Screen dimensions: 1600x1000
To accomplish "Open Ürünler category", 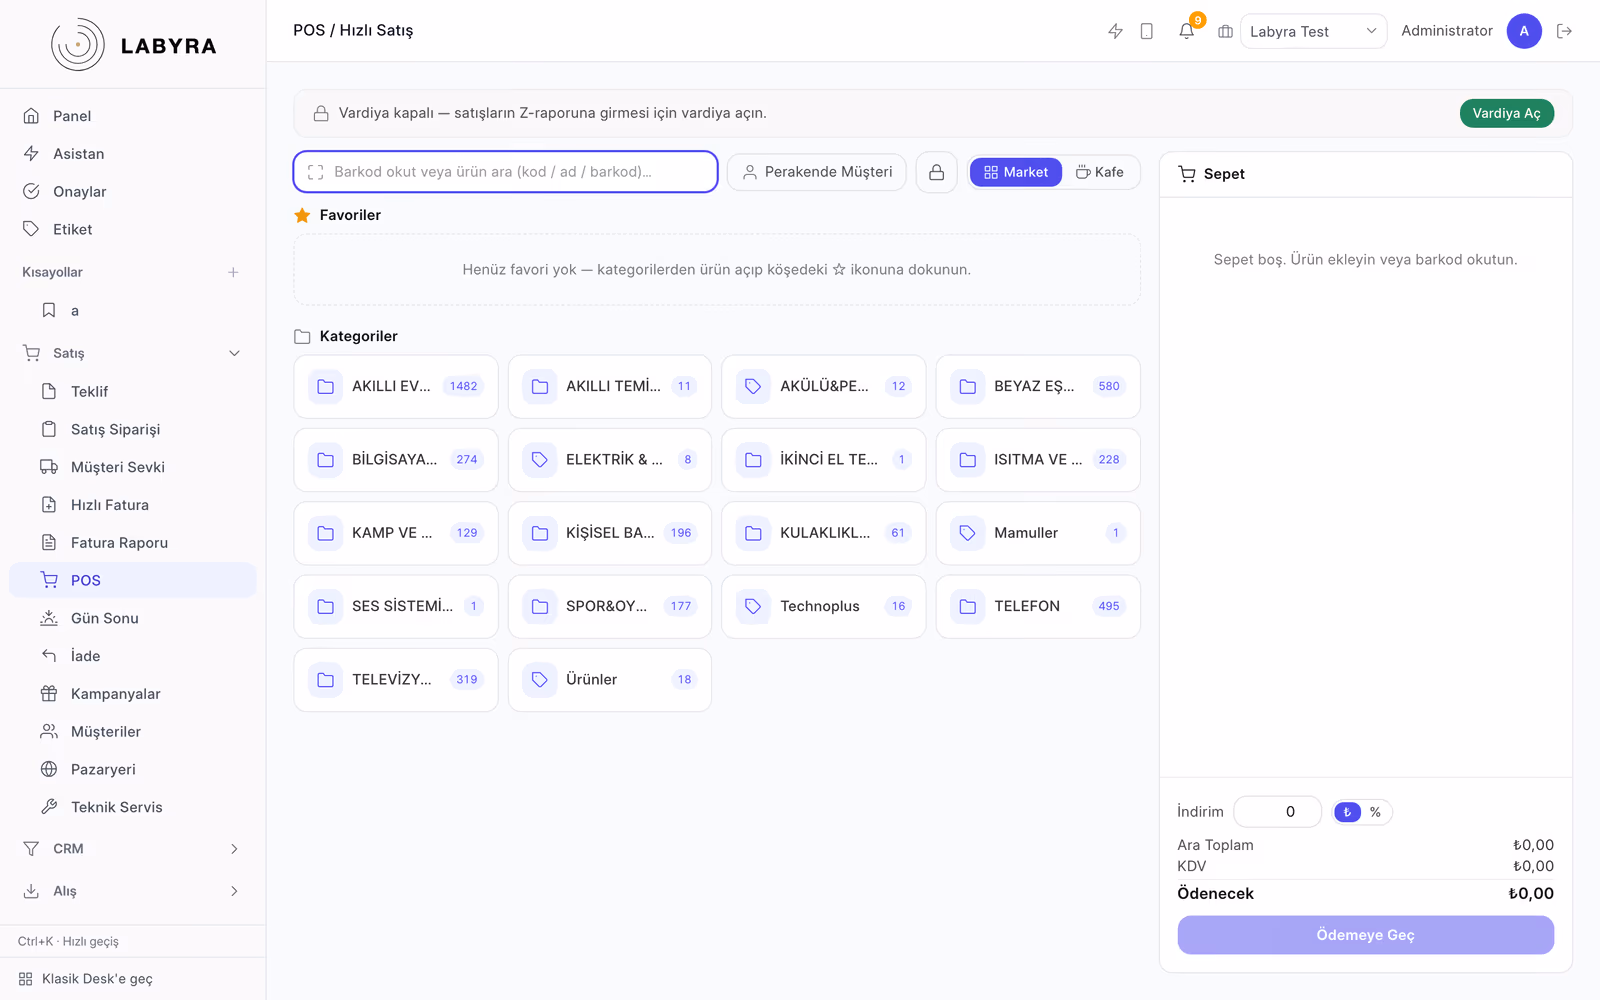I will 610,680.
